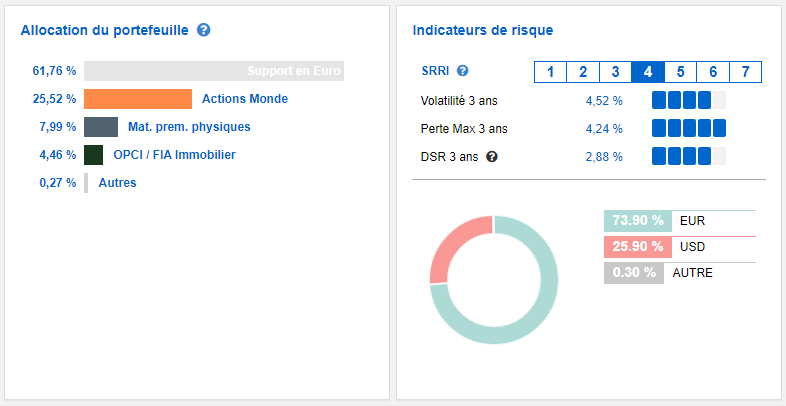Select SRRI level 1 box

(x=550, y=72)
